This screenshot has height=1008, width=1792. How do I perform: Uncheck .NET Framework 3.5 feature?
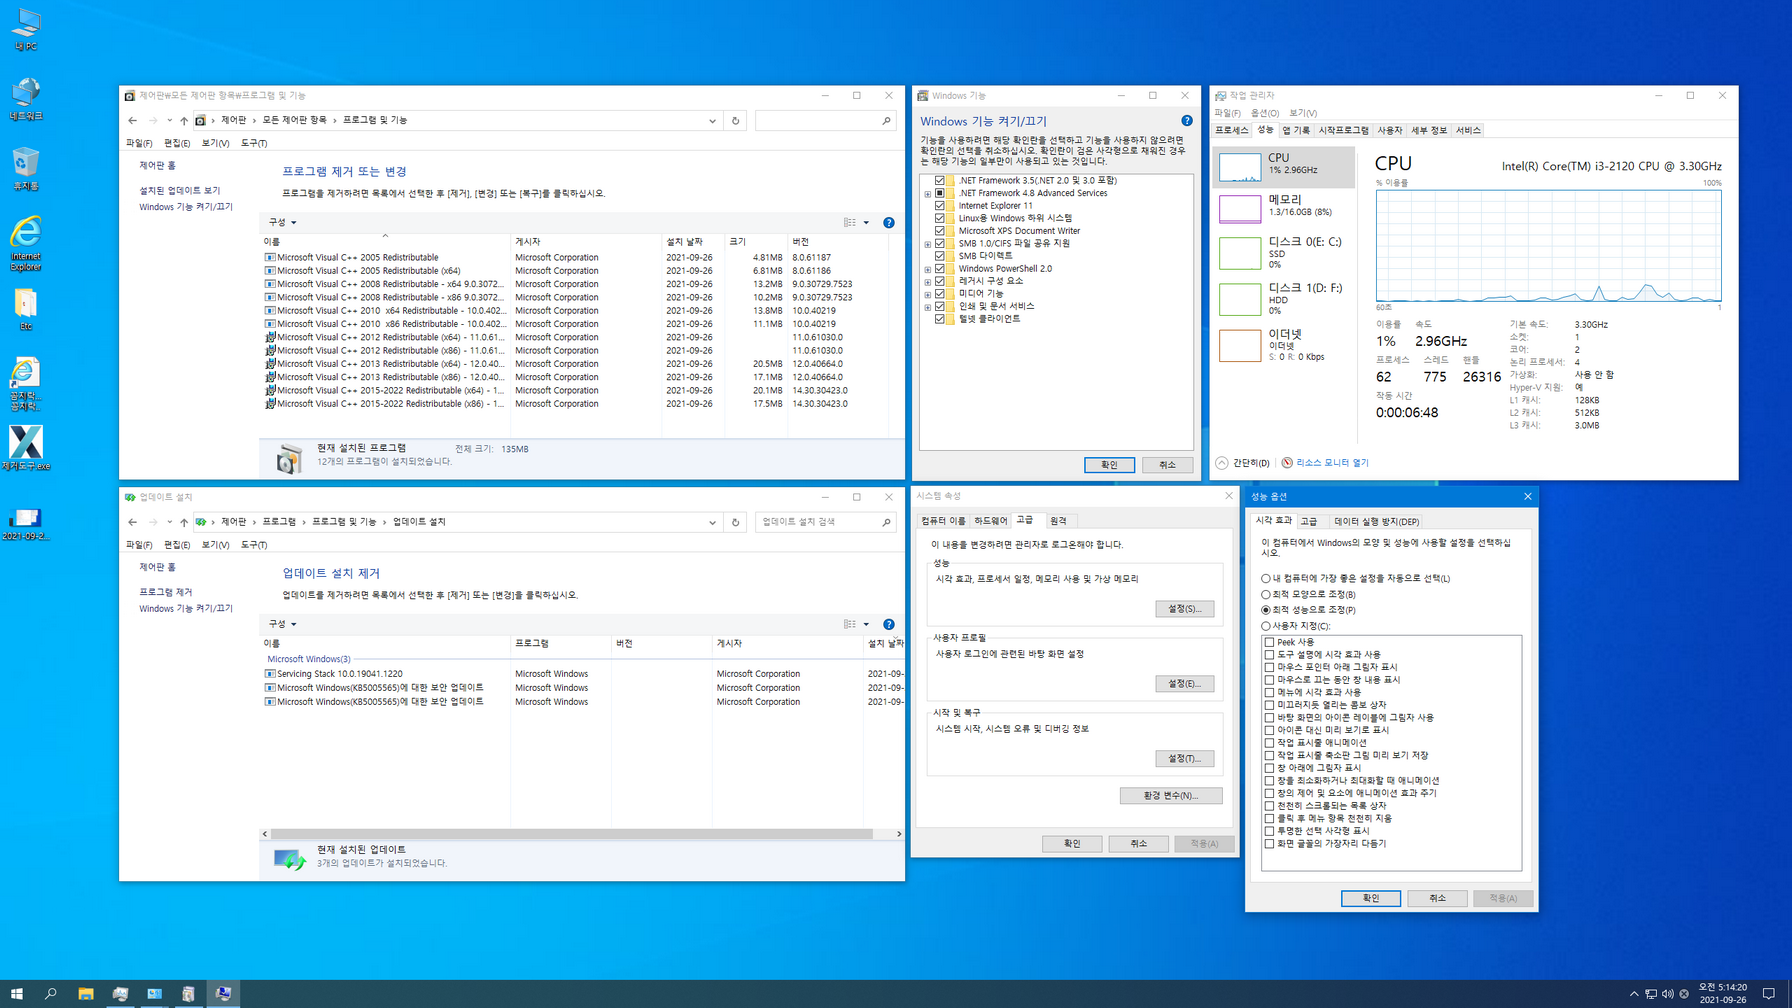point(940,180)
